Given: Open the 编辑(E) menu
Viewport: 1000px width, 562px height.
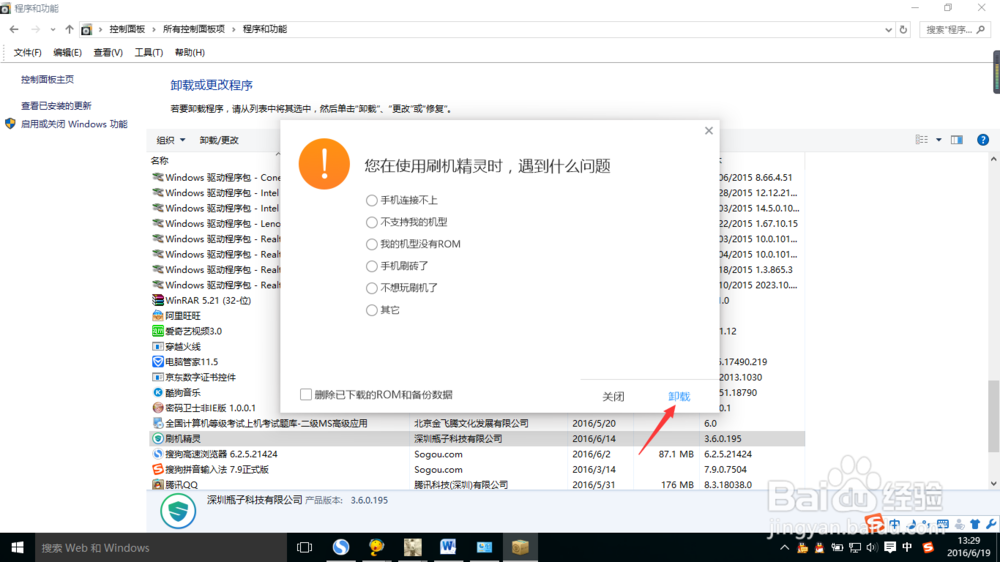Looking at the screenshot, I should click(x=67, y=53).
